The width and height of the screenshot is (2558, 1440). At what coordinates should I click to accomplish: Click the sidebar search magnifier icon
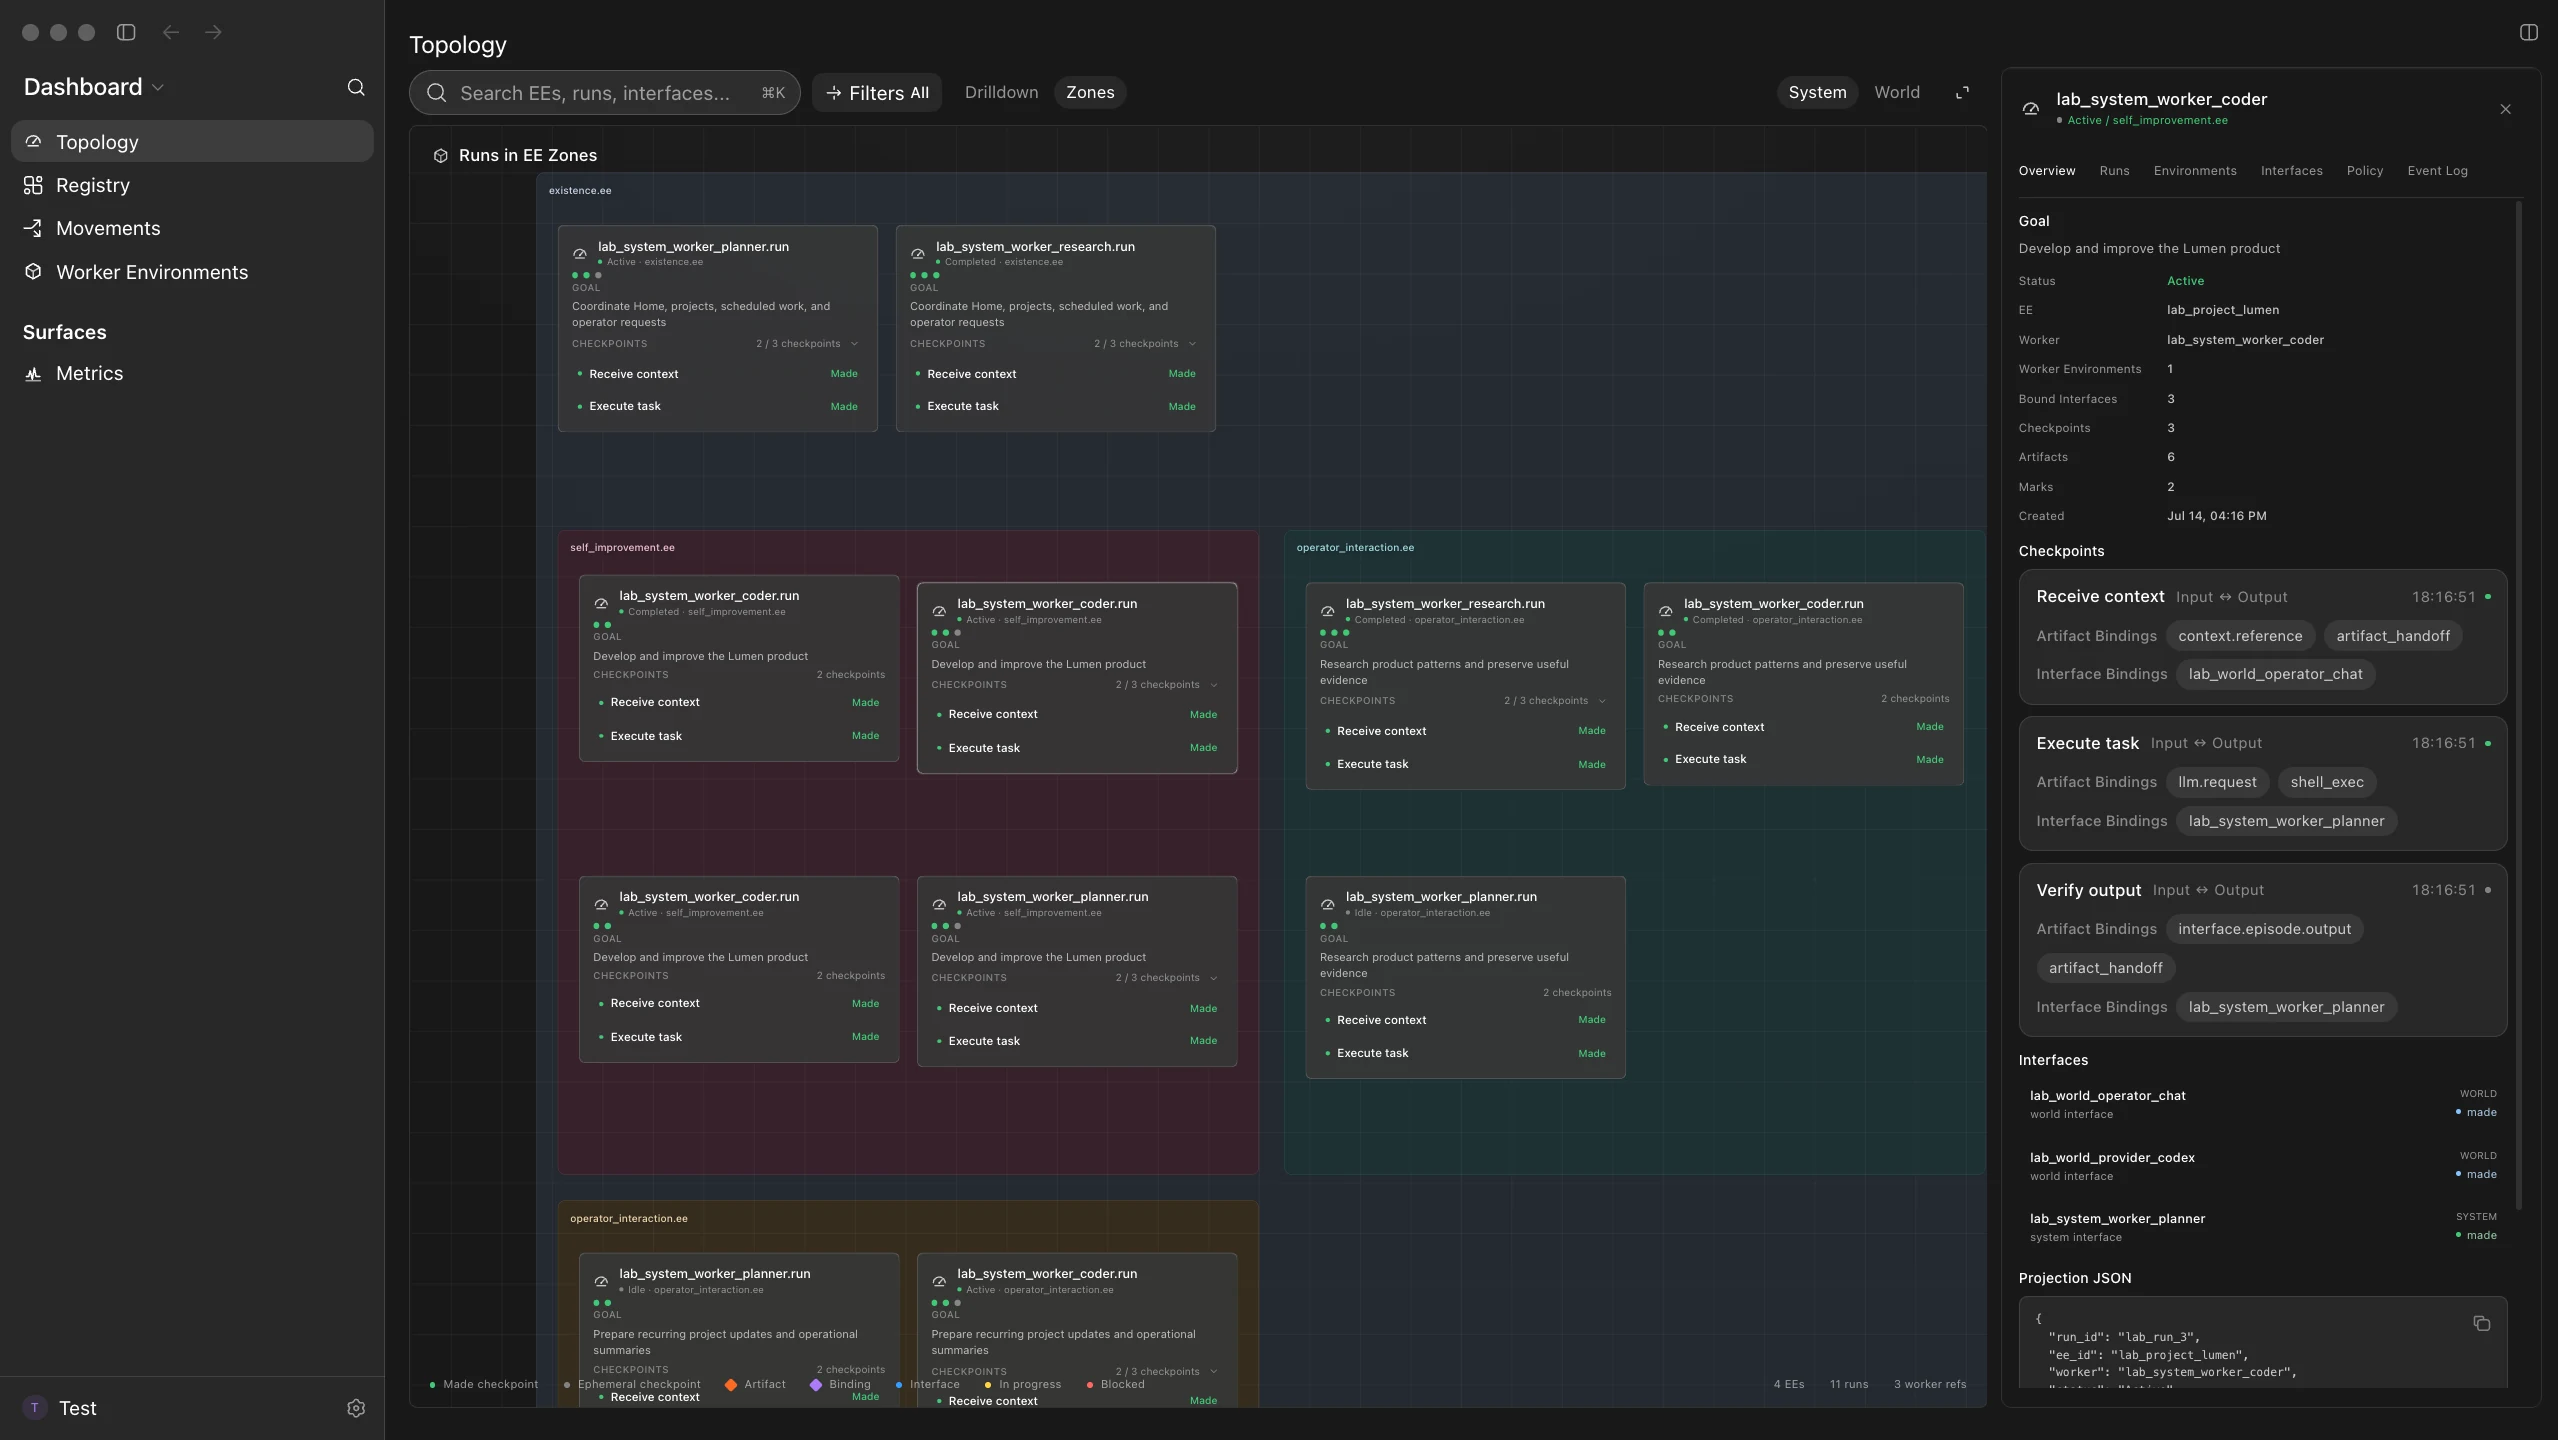tap(356, 87)
